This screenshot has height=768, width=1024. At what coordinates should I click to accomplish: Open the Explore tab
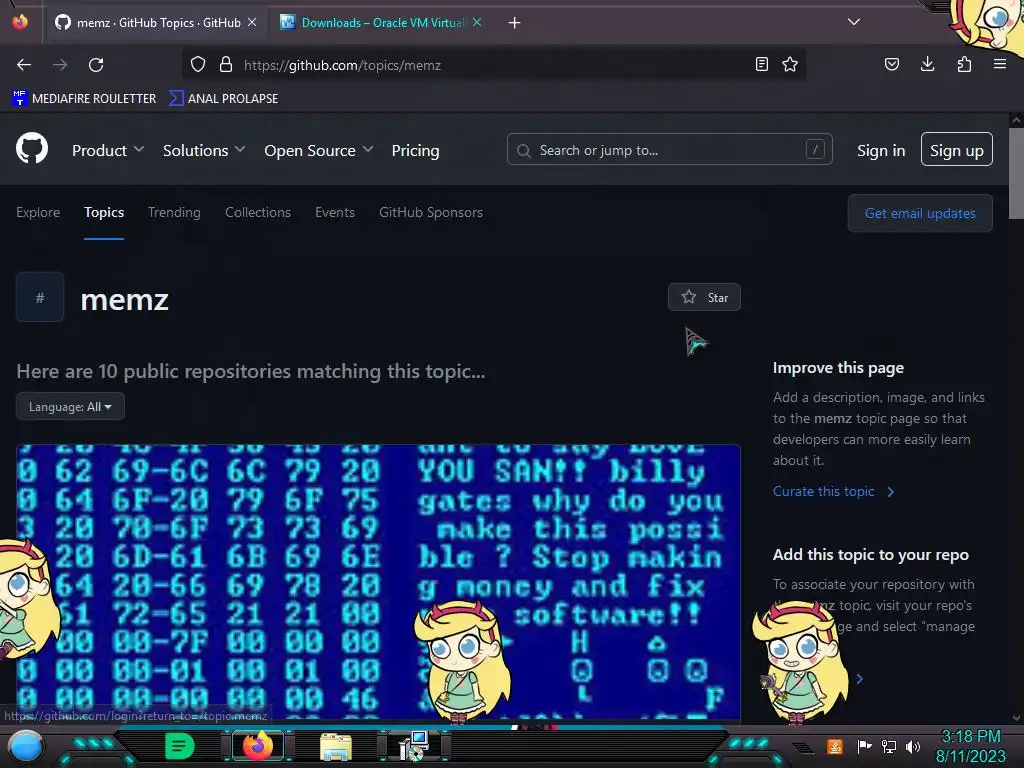(38, 212)
